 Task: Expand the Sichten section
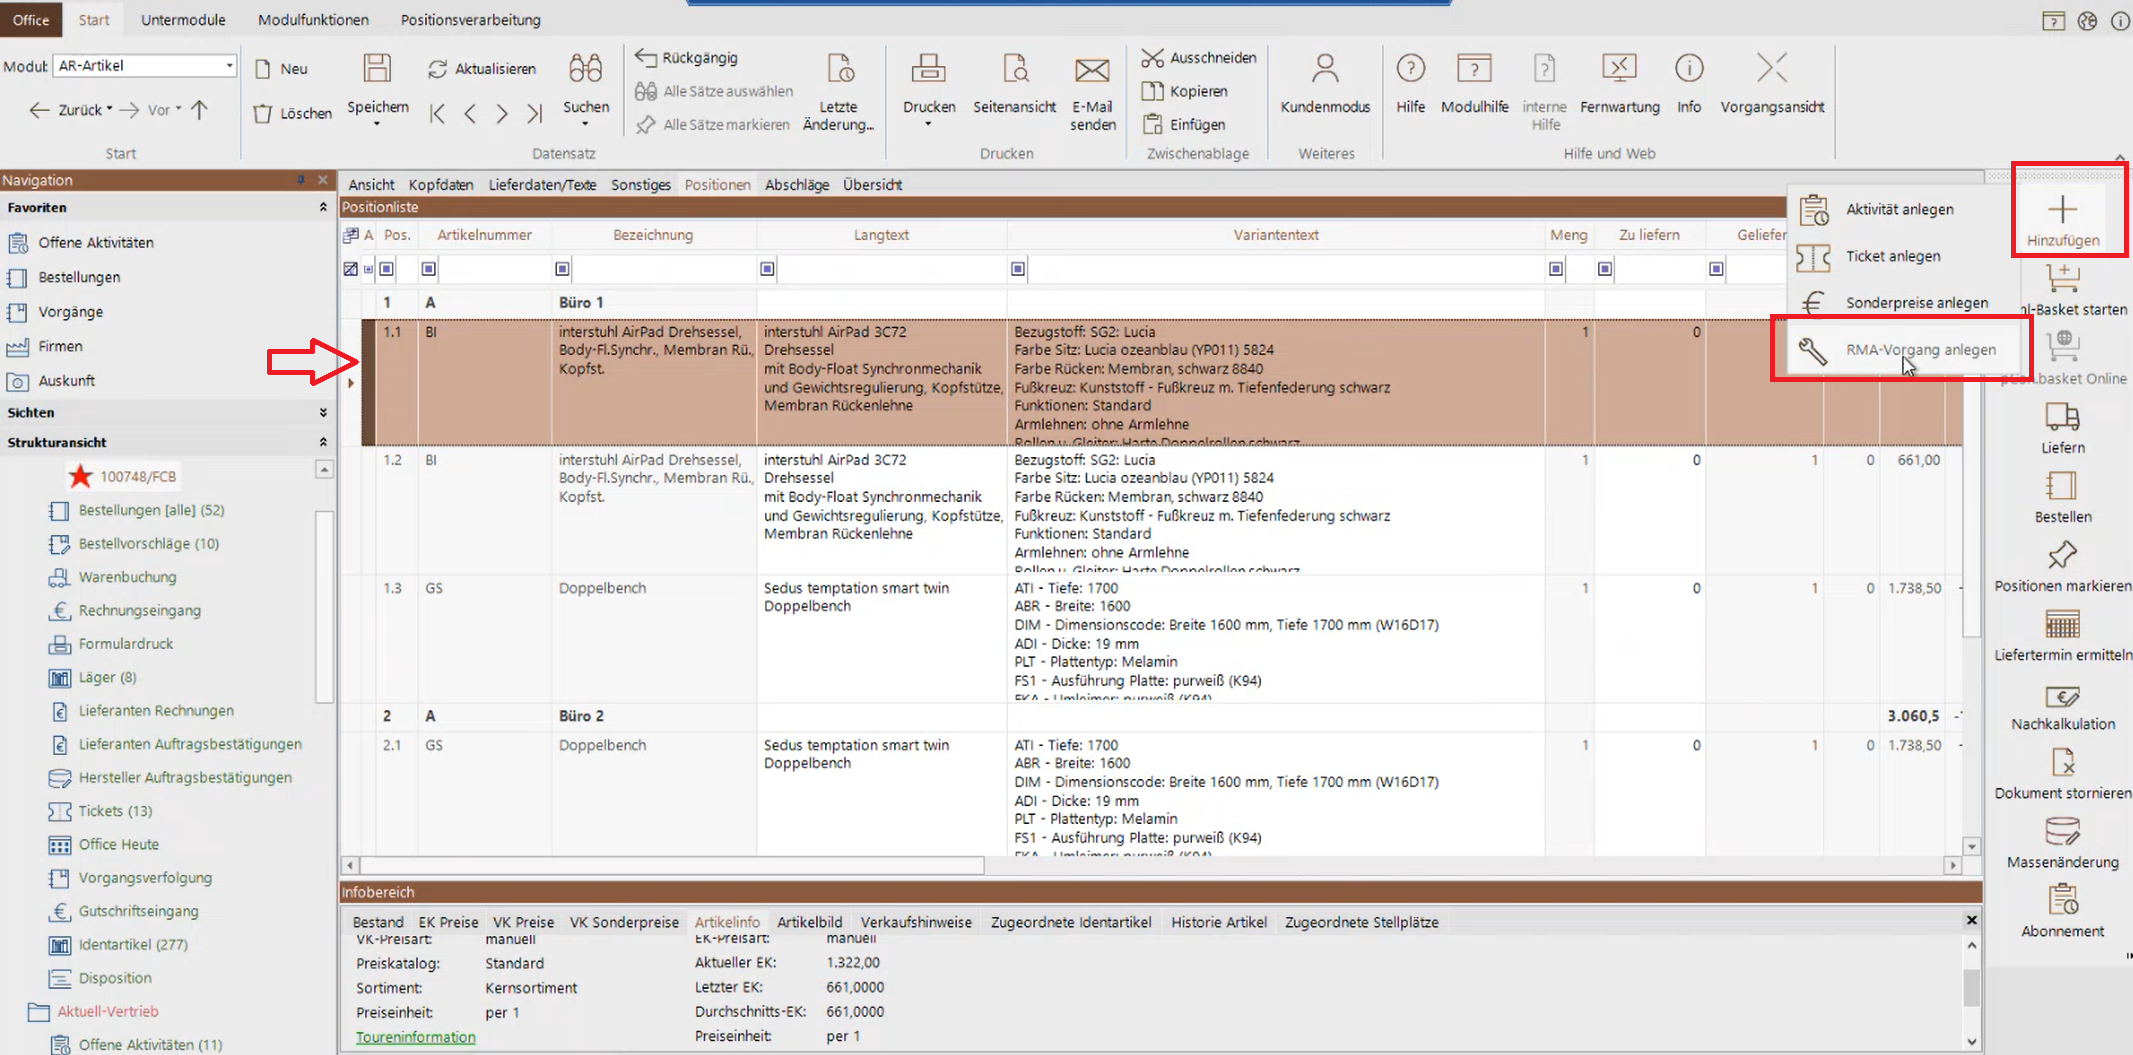pos(322,413)
